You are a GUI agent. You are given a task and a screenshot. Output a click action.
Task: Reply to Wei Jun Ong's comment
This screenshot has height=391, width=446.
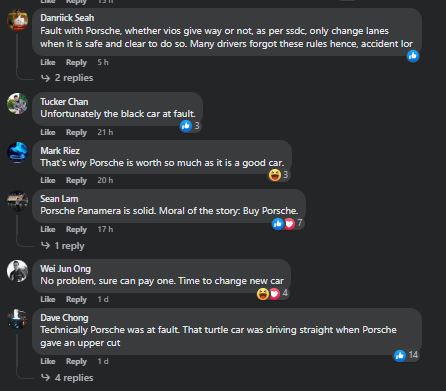(x=76, y=299)
